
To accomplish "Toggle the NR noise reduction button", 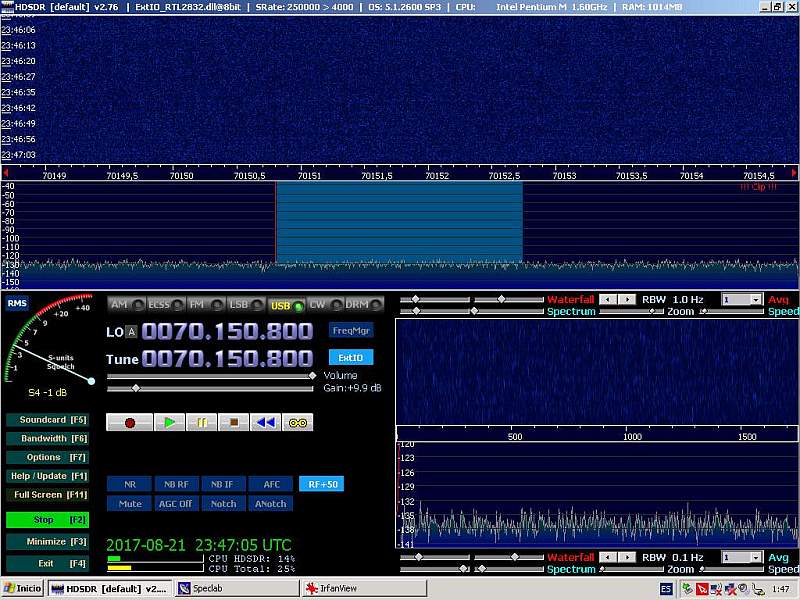I will (x=130, y=484).
